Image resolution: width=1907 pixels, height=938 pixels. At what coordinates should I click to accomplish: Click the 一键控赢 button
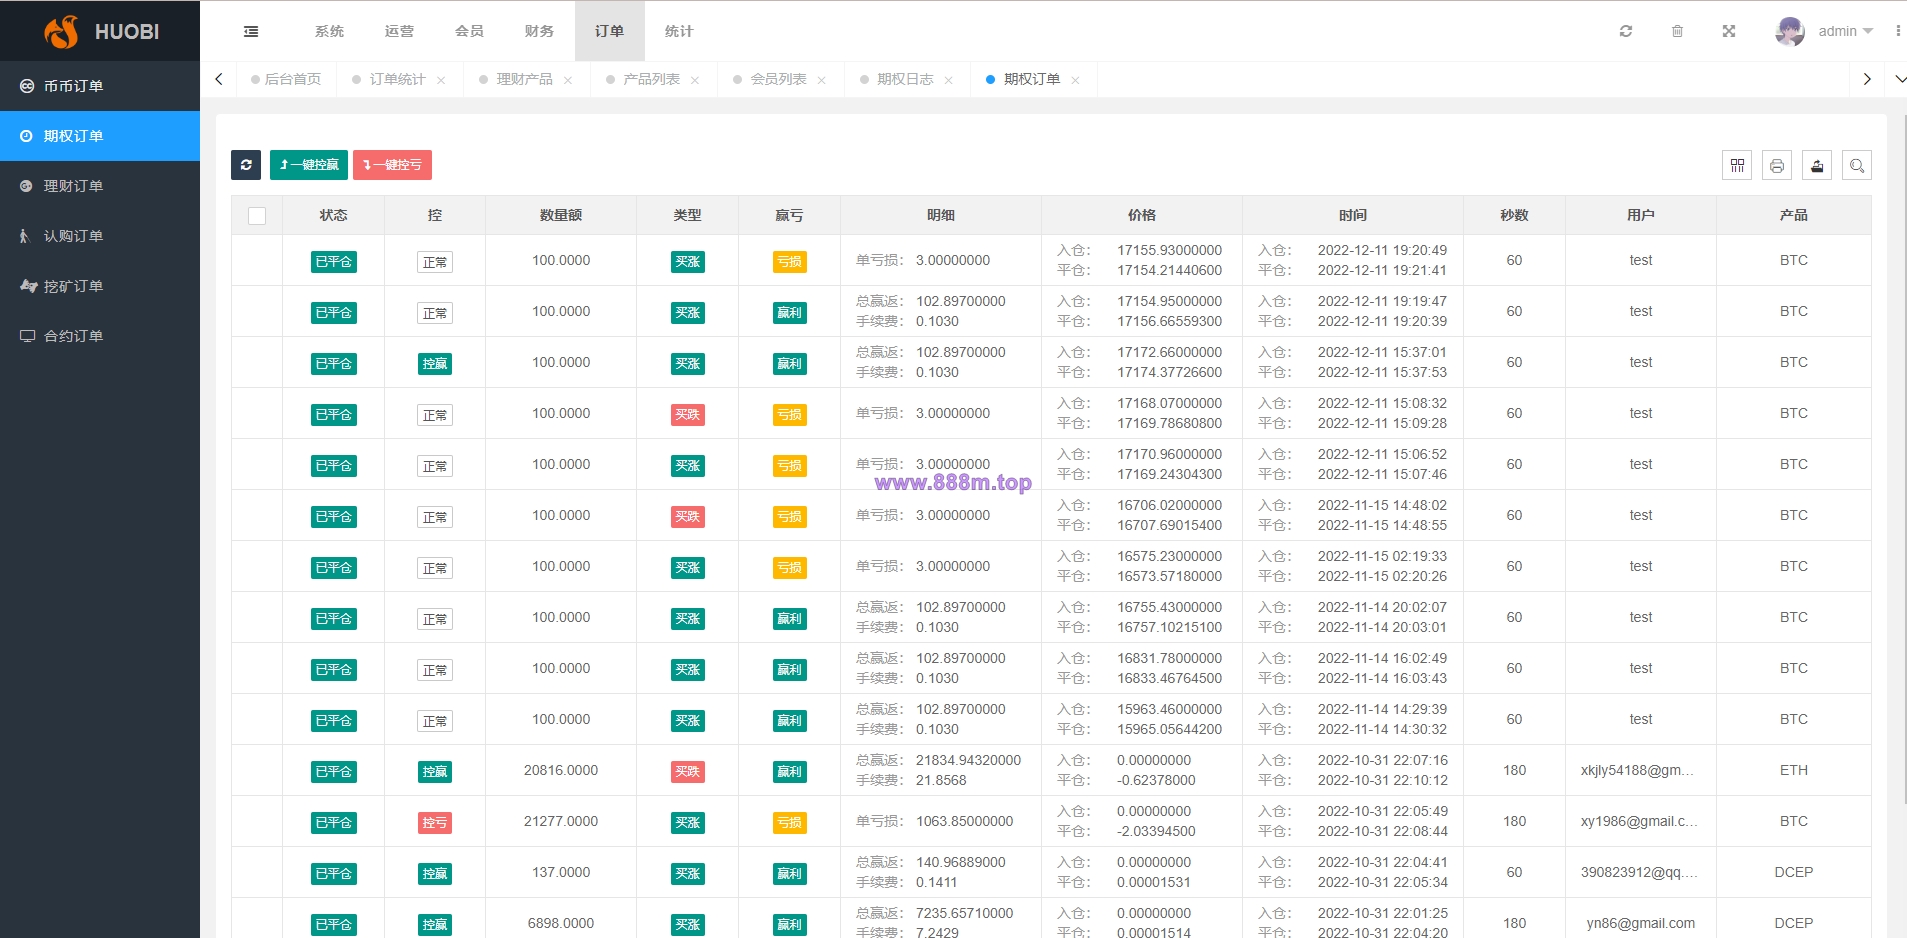[x=309, y=165]
